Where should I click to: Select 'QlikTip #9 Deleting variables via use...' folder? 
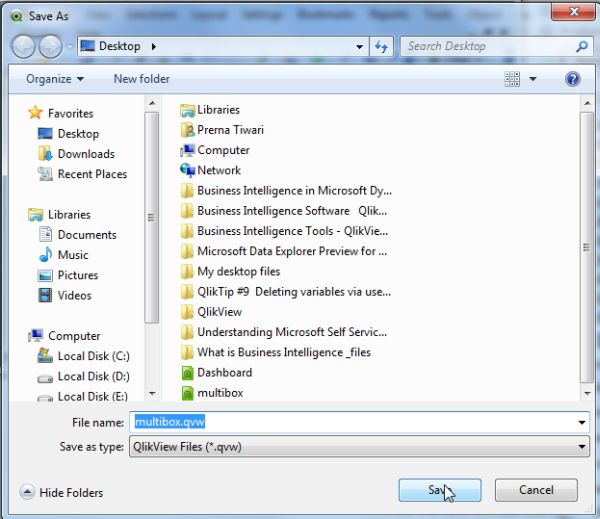294,292
